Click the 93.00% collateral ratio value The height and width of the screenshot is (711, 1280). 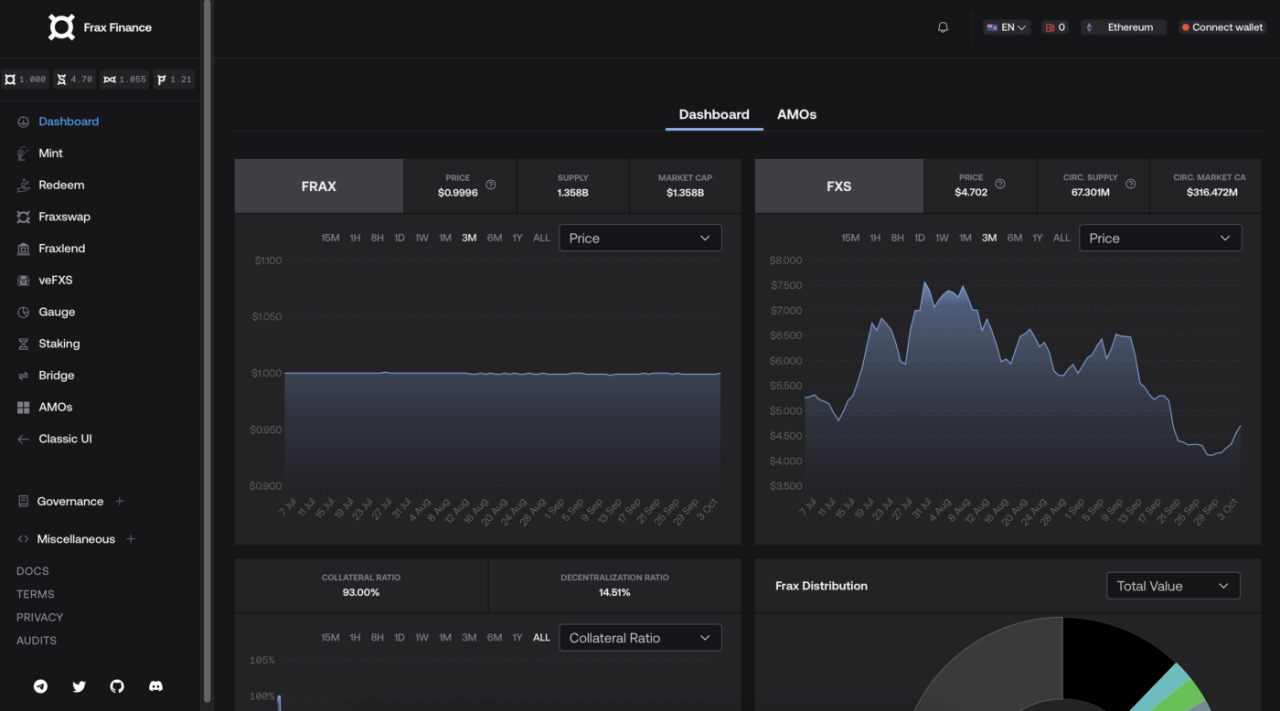[x=361, y=593]
